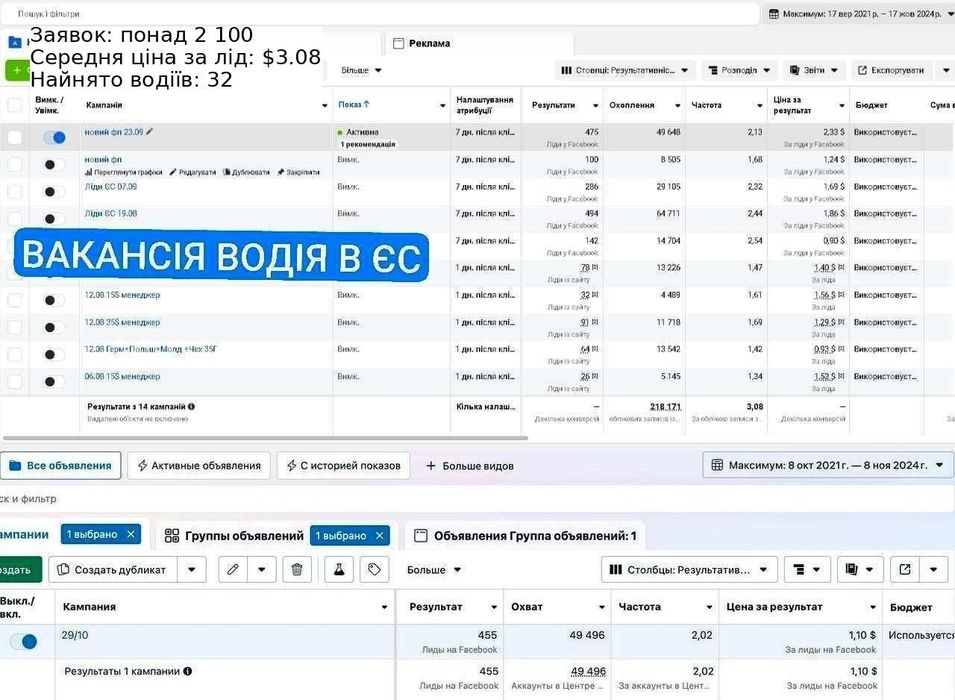The image size is (955, 700).
Task: Open the reports icon in lower toolbar
Action: [x=859, y=570]
